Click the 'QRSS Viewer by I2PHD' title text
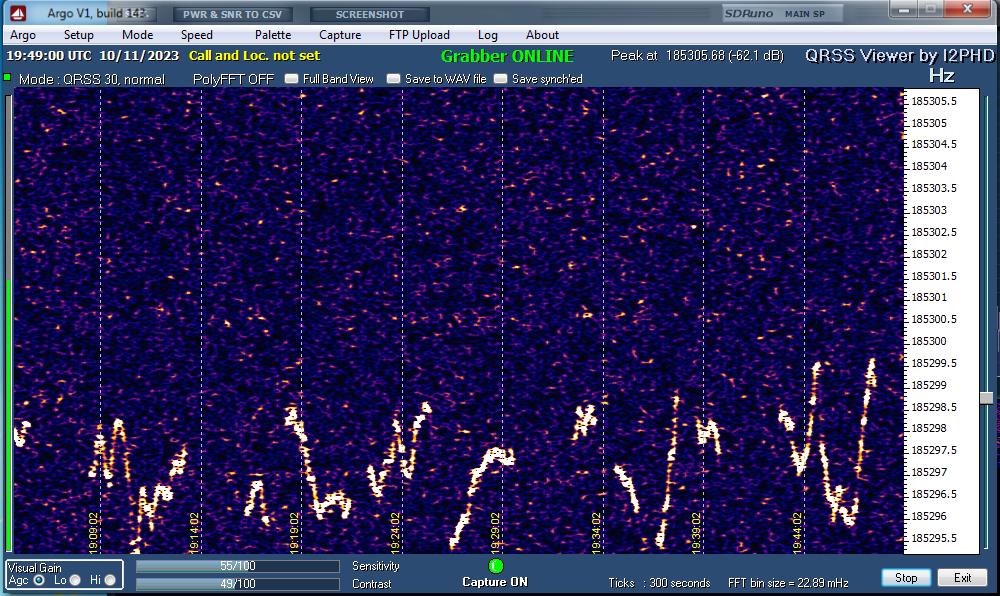The image size is (1000, 596). 899,56
